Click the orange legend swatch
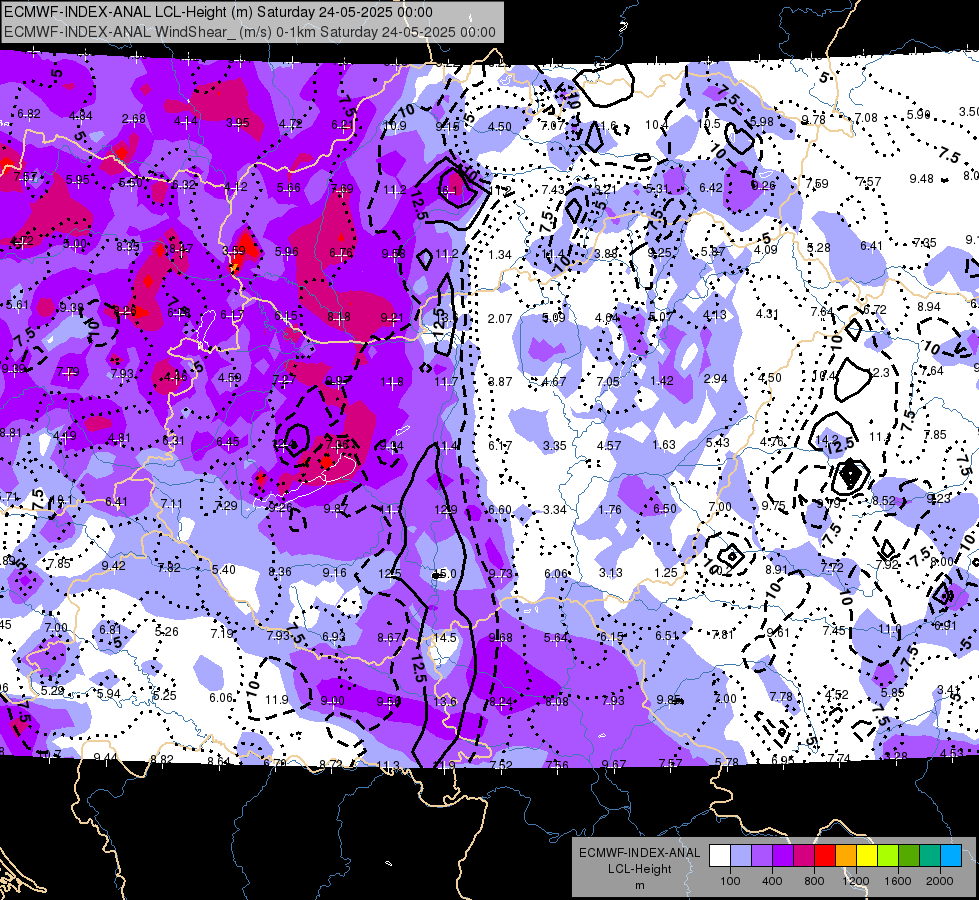The image size is (979, 900). 846,856
